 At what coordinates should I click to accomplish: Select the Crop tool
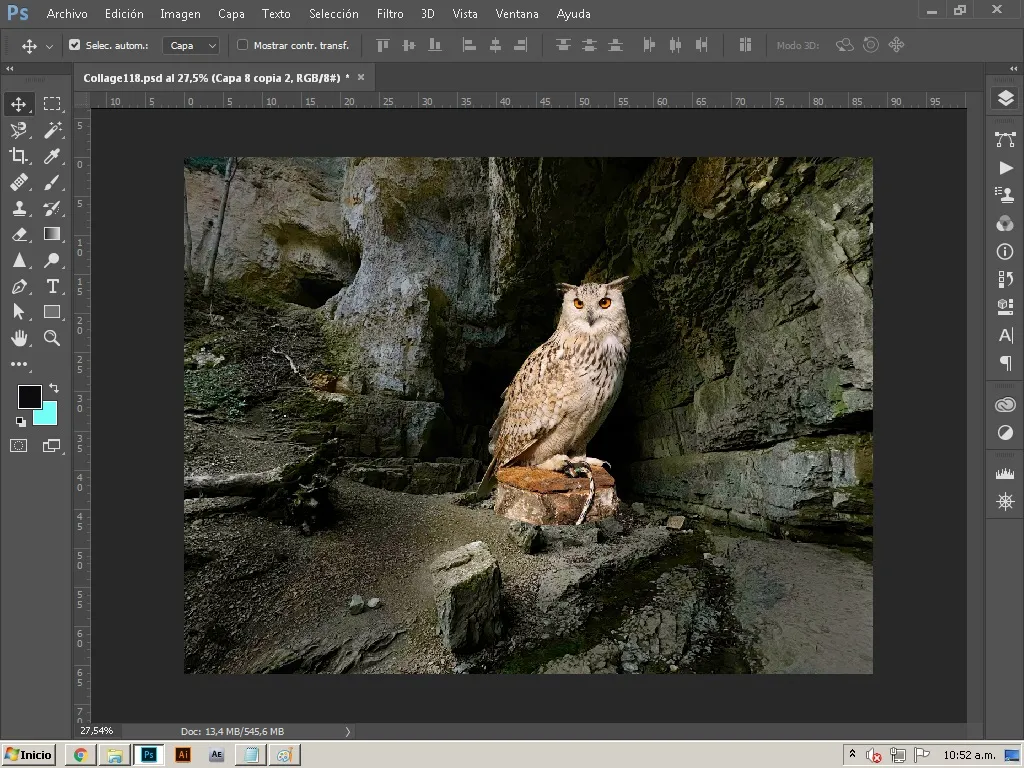tap(18, 156)
